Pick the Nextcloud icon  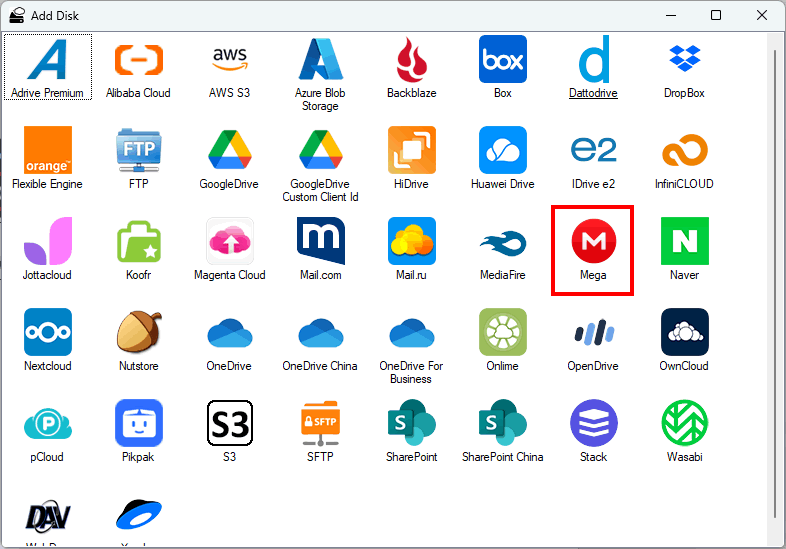tap(48, 333)
